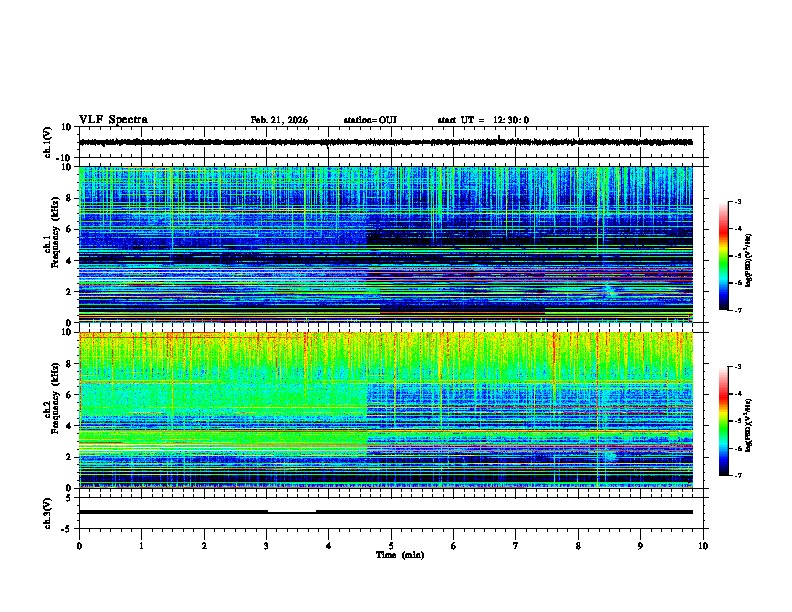Screen dimensions: 792x612
Task: Click the "4" tick on ch.1 frequency axis
Action: (69, 261)
